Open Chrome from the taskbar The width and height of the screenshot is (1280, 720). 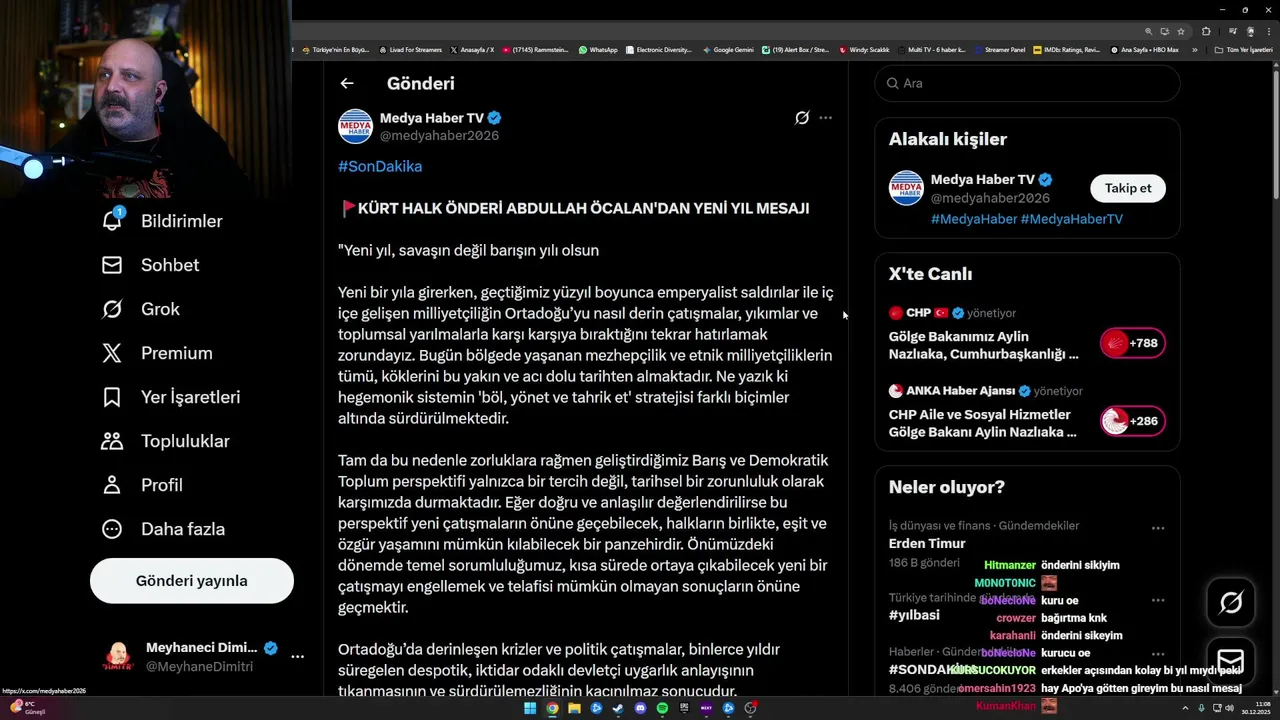pyautogui.click(x=552, y=708)
